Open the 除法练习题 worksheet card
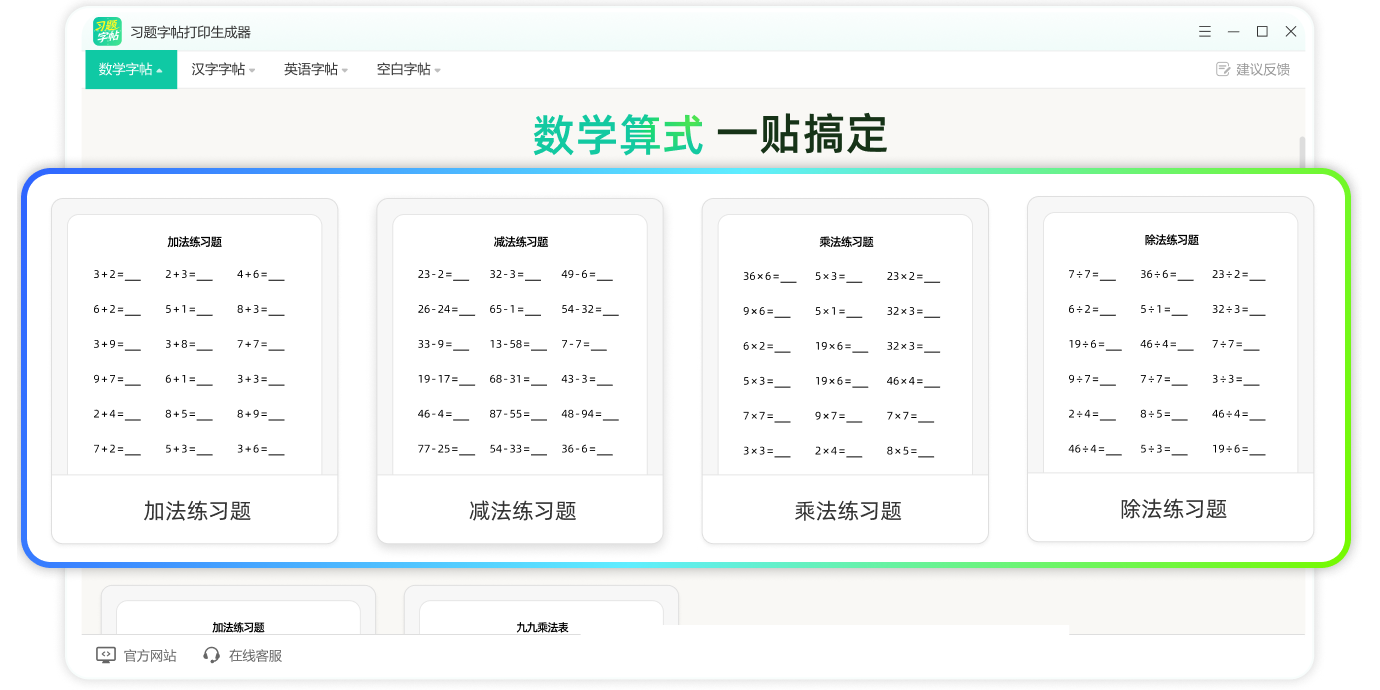 pyautogui.click(x=1170, y=370)
